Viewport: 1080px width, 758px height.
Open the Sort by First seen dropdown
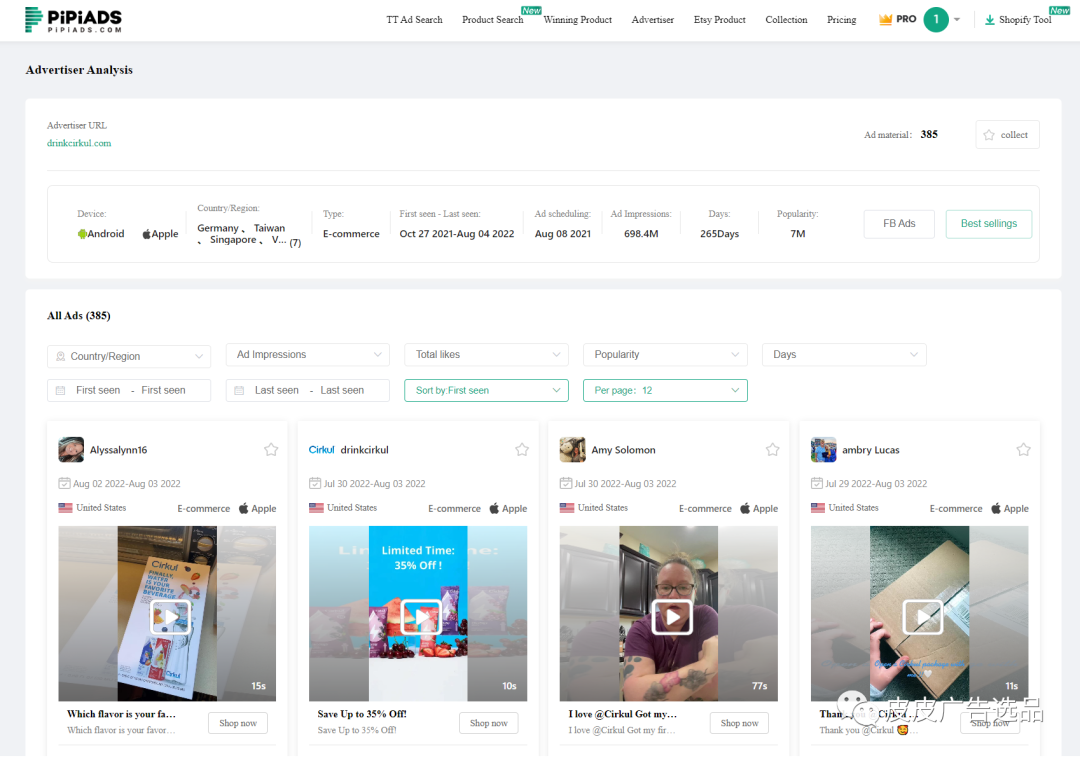pyautogui.click(x=486, y=390)
